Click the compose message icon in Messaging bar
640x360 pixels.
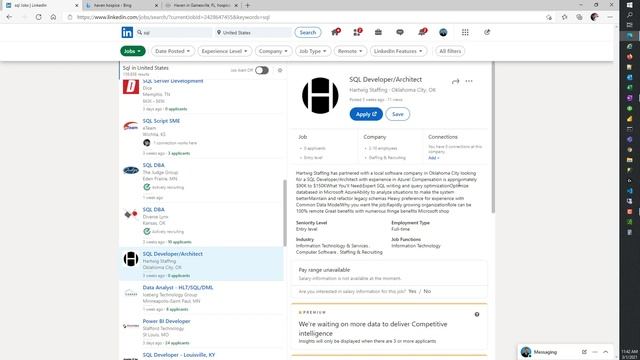tap(584, 352)
